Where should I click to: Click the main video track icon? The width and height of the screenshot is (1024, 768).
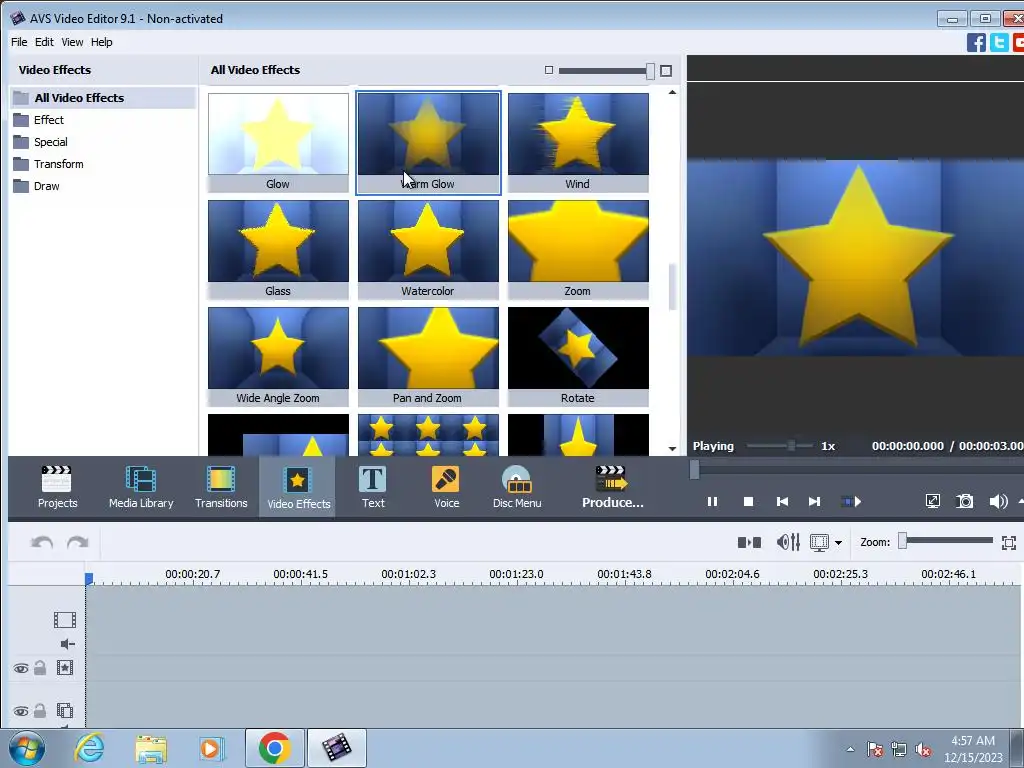tap(65, 620)
